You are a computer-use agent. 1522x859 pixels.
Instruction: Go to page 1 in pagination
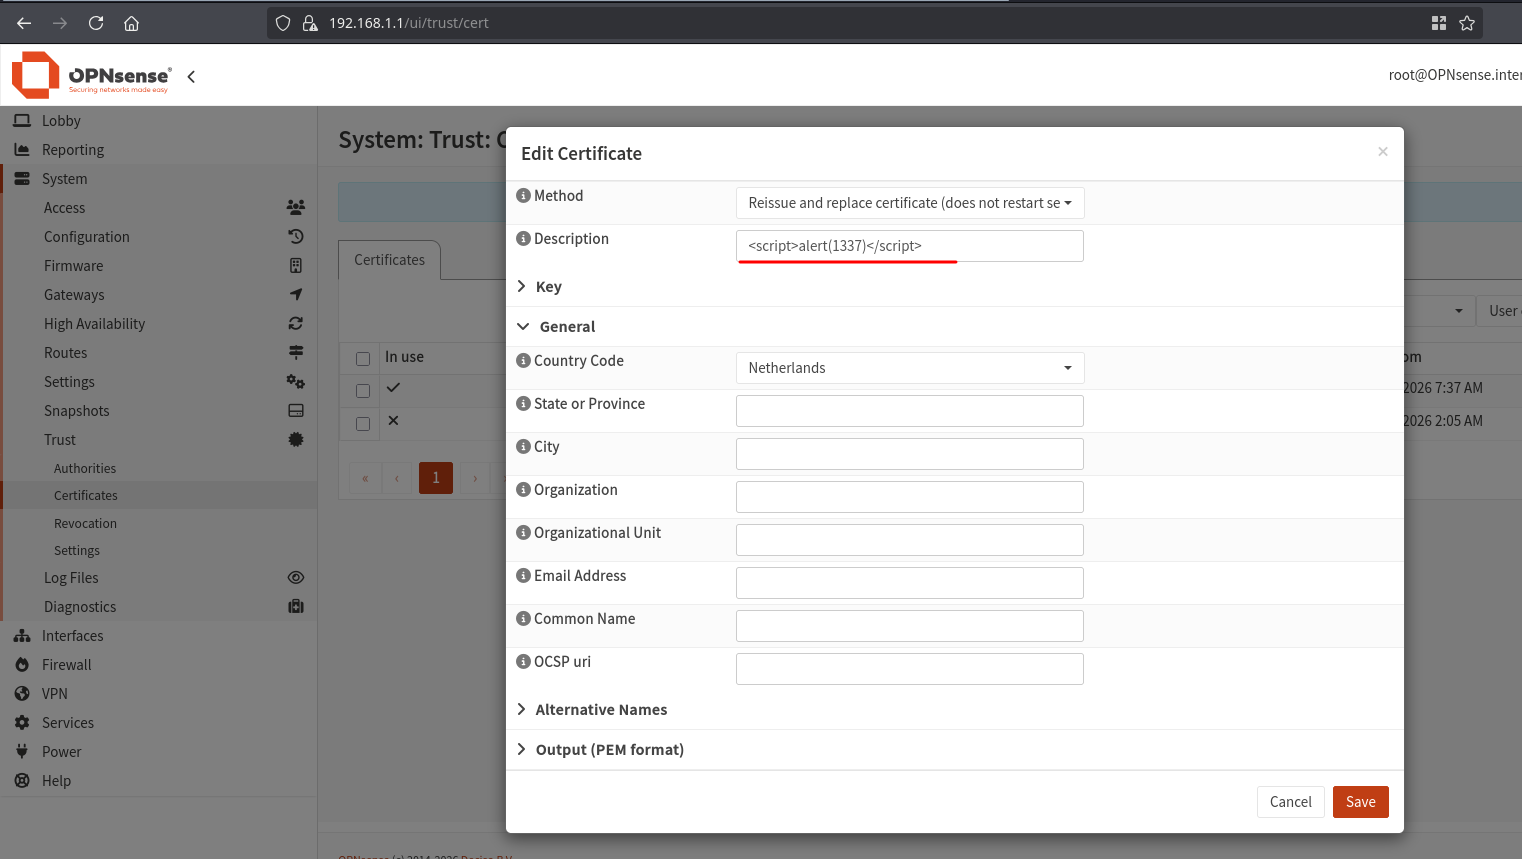click(x=436, y=478)
